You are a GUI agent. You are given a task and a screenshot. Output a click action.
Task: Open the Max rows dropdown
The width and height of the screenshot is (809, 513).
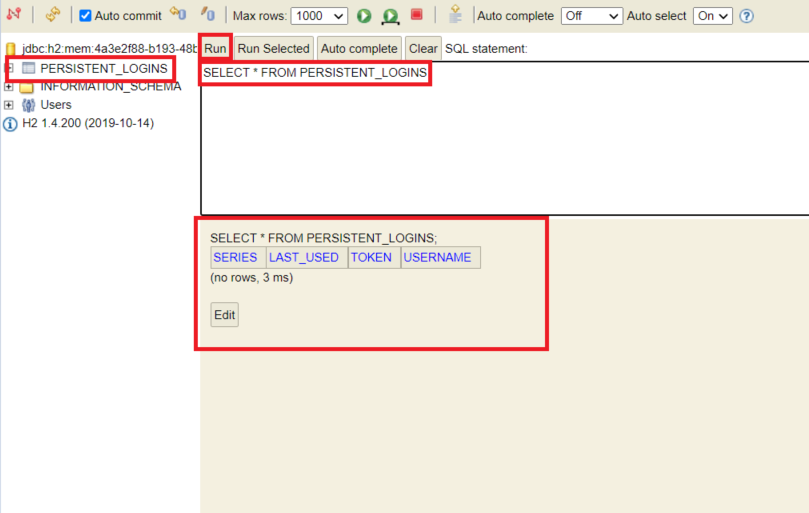click(319, 16)
